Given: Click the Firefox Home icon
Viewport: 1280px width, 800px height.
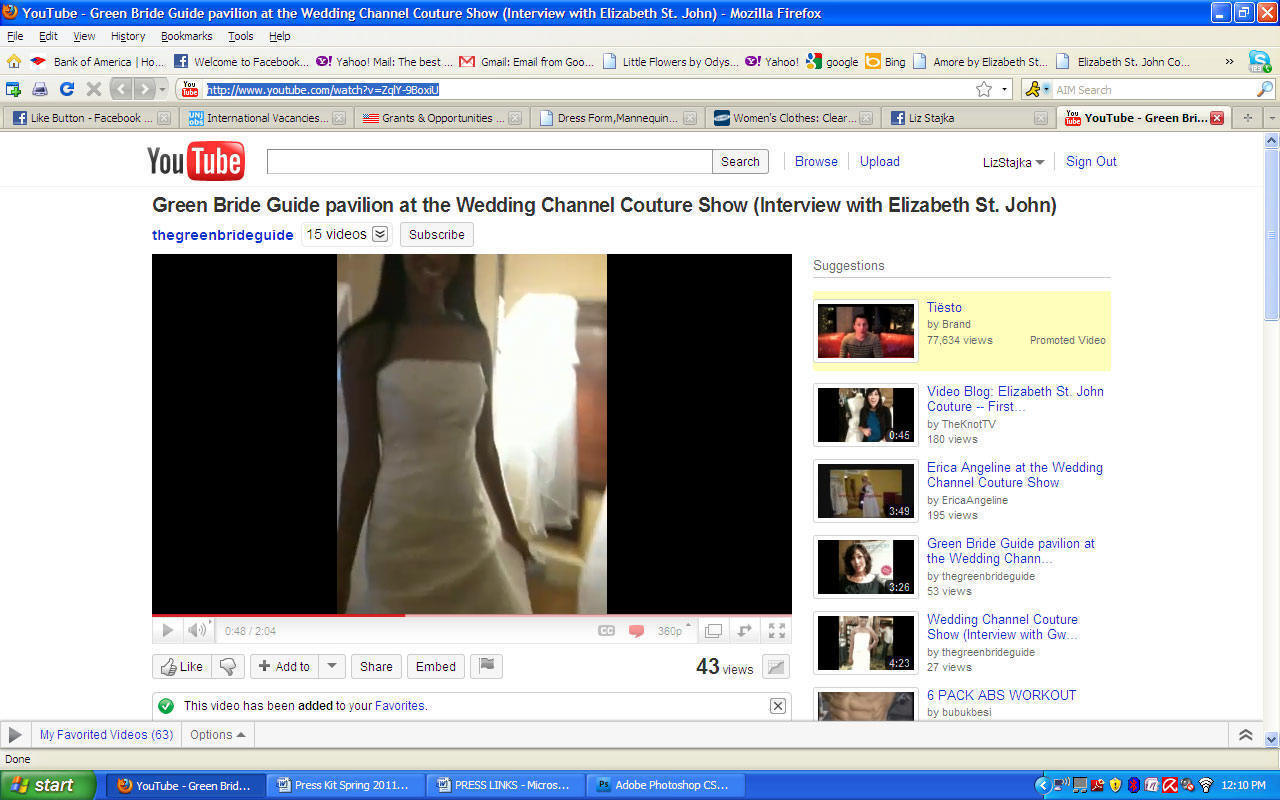Looking at the screenshot, I should pyautogui.click(x=14, y=61).
